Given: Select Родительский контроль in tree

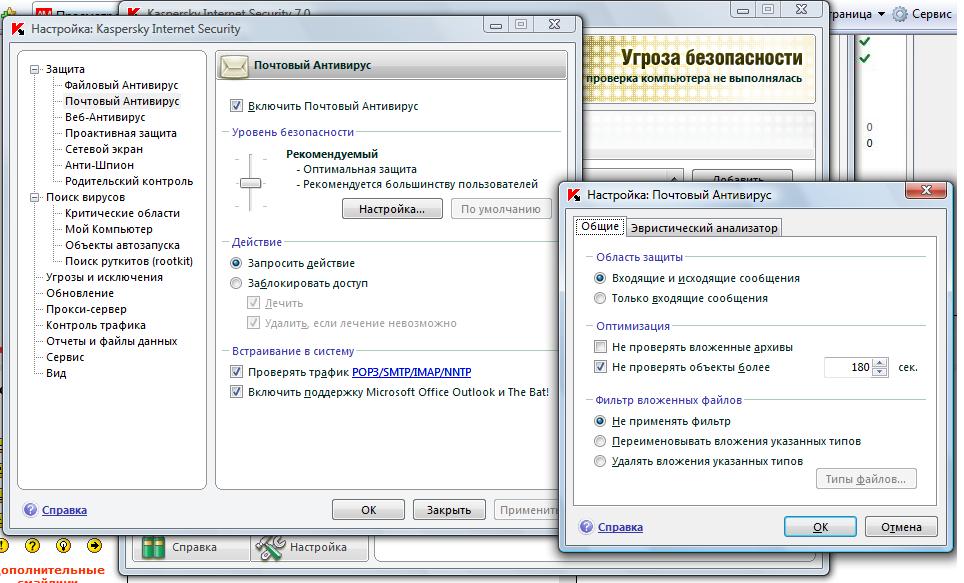Looking at the screenshot, I should coord(129,181).
